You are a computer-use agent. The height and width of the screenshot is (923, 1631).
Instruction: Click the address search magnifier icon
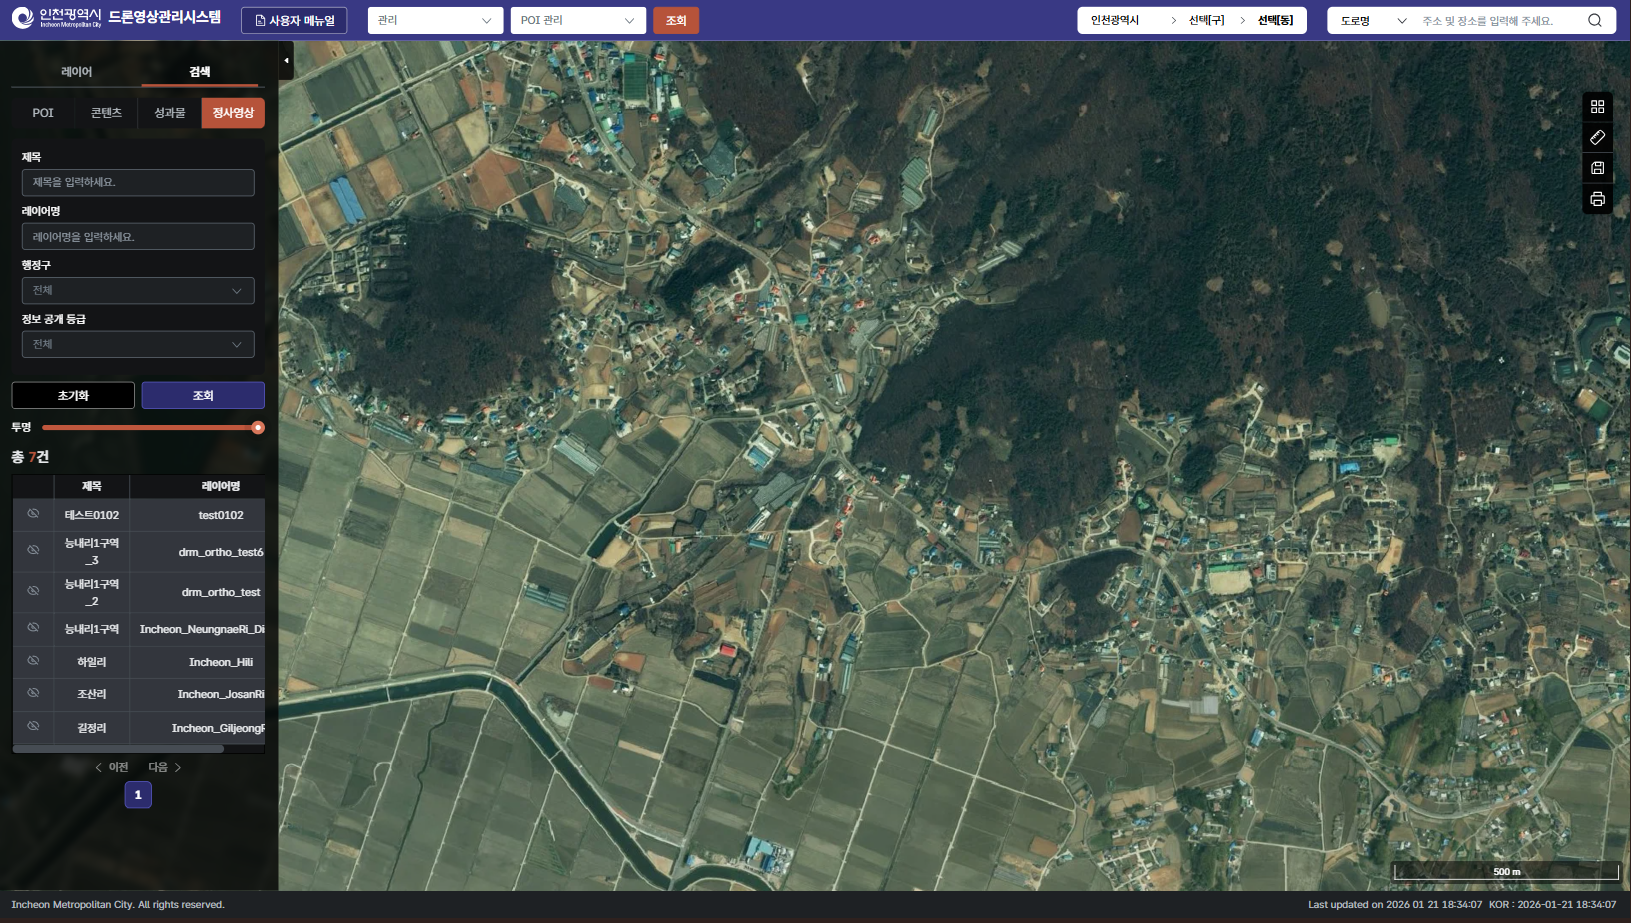(1594, 20)
